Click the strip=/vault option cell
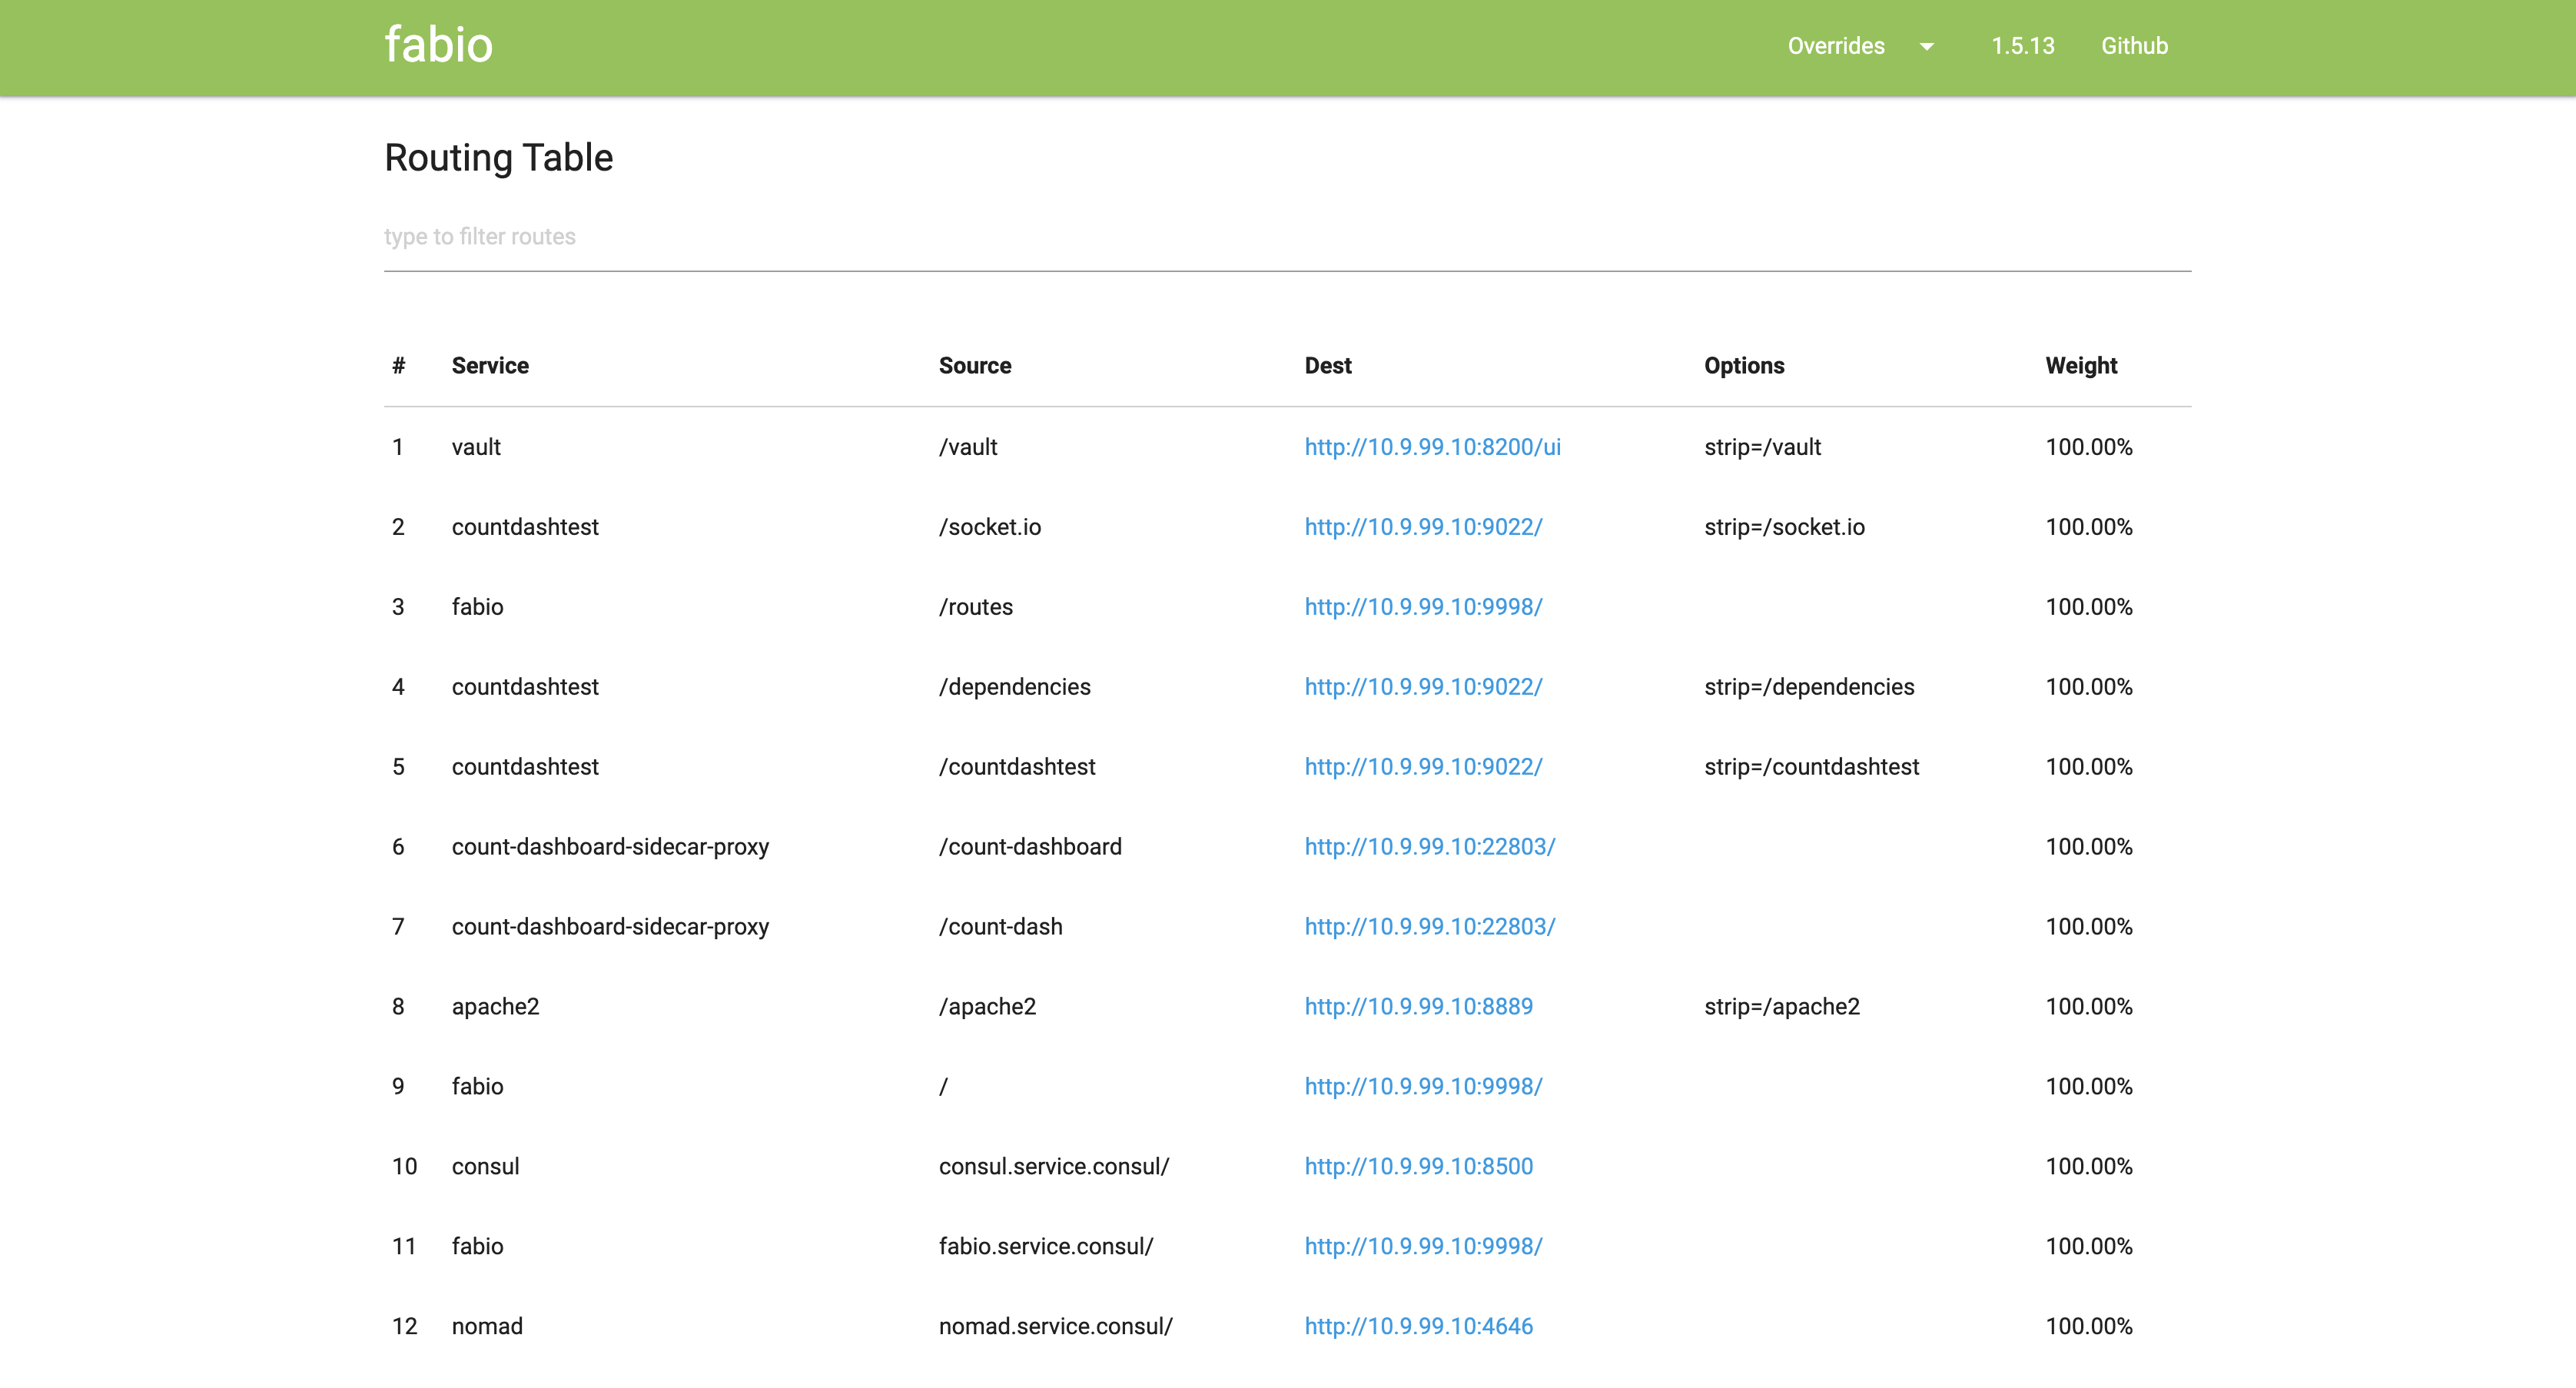 pyautogui.click(x=1762, y=447)
